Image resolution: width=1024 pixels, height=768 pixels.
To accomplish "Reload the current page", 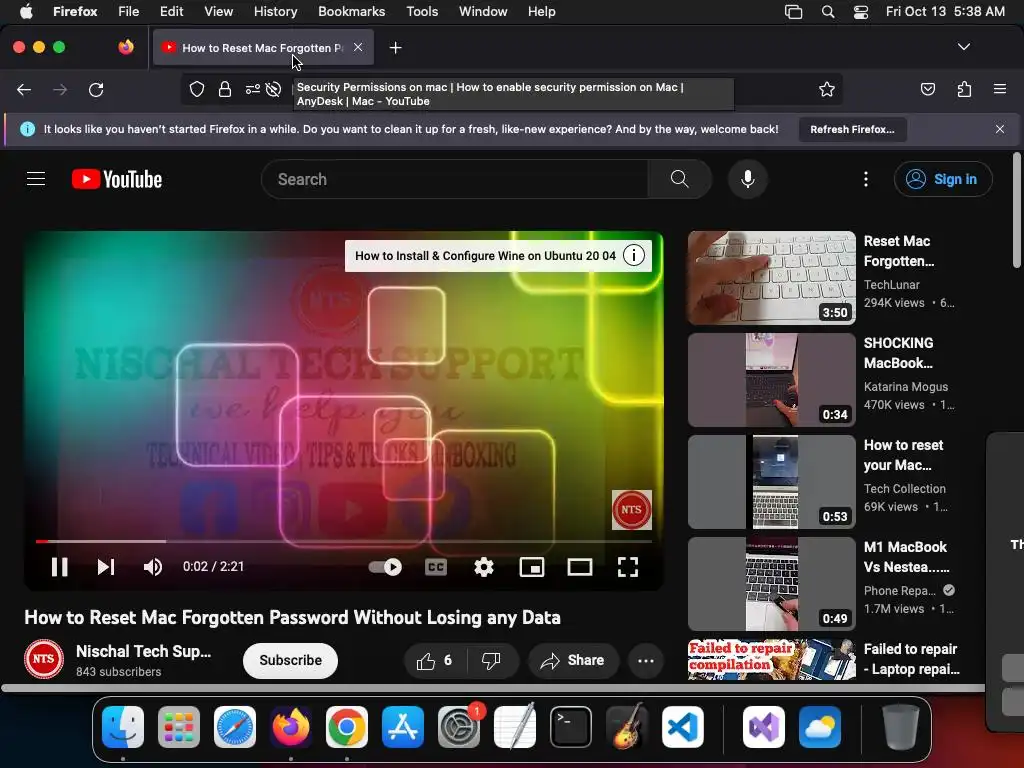I will 96,89.
